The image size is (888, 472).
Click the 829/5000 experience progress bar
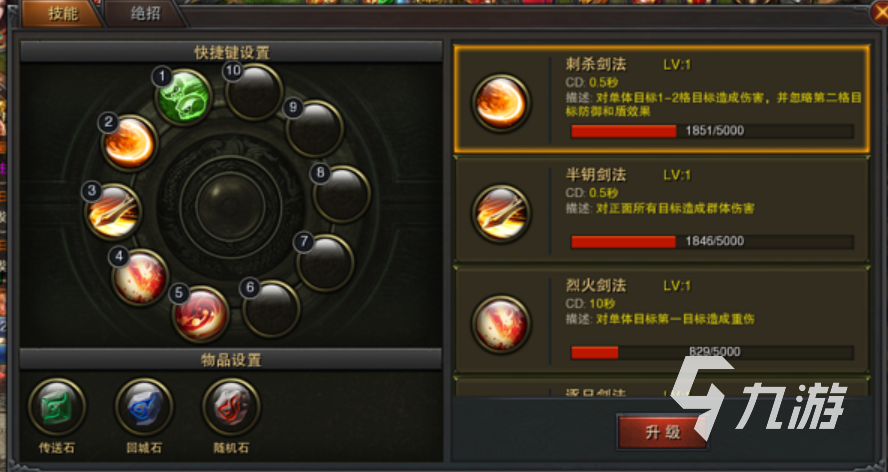(712, 352)
